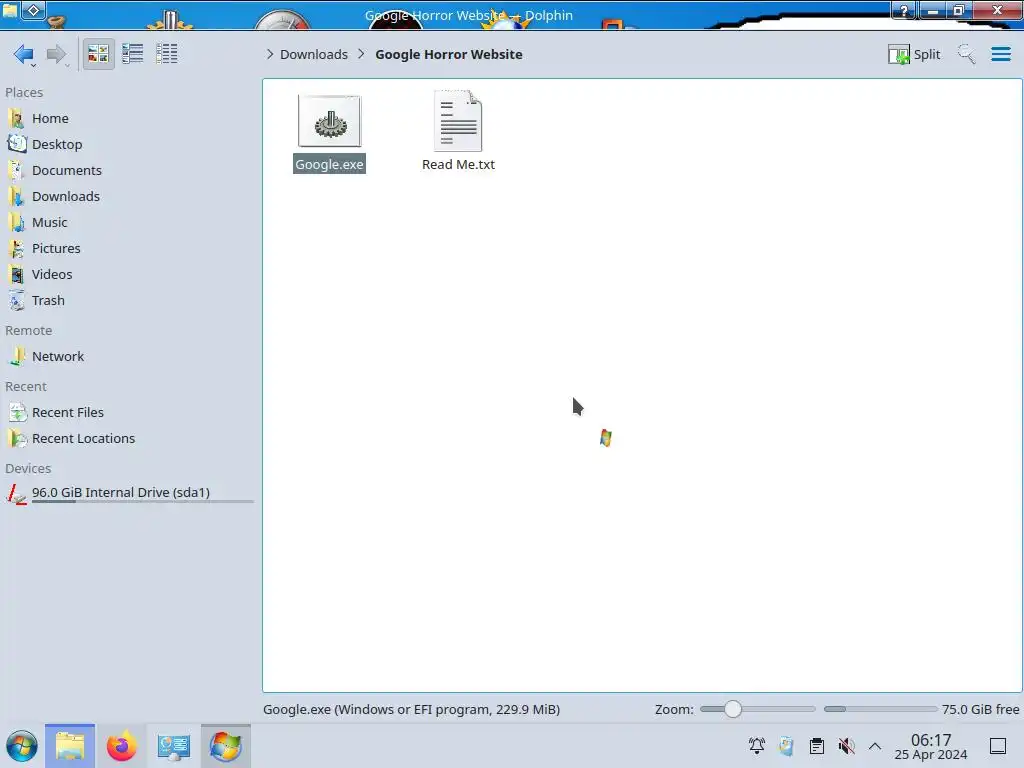Expand chevron before Google Horror Website breadcrumb
The height and width of the screenshot is (768, 1024).
(x=361, y=54)
